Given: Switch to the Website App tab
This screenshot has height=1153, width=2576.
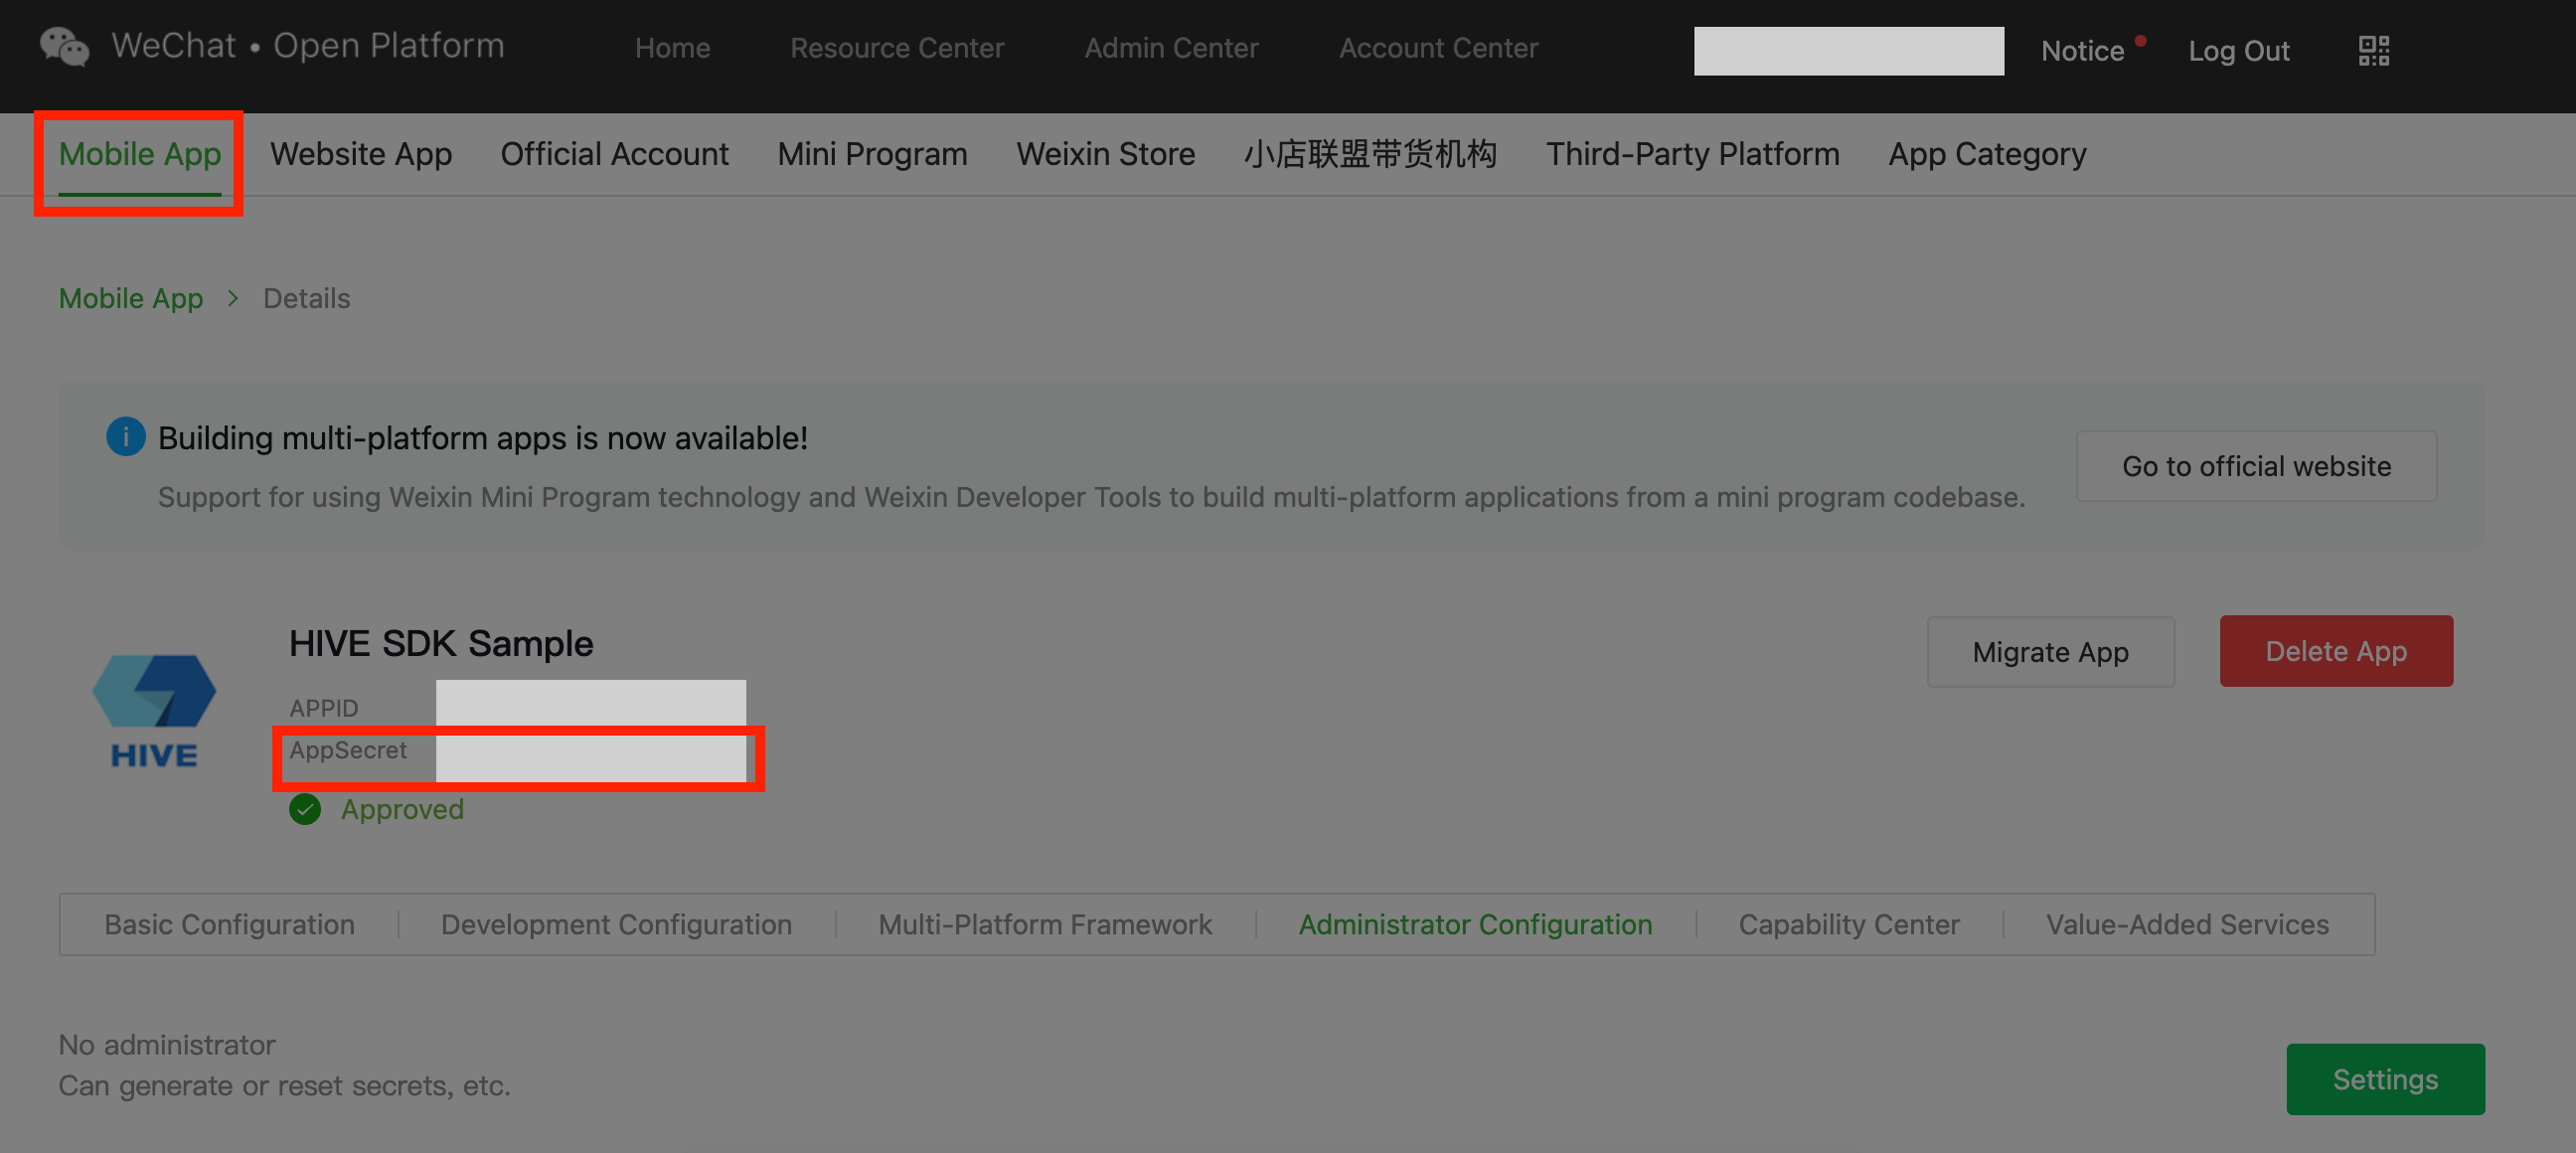Looking at the screenshot, I should pyautogui.click(x=360, y=154).
